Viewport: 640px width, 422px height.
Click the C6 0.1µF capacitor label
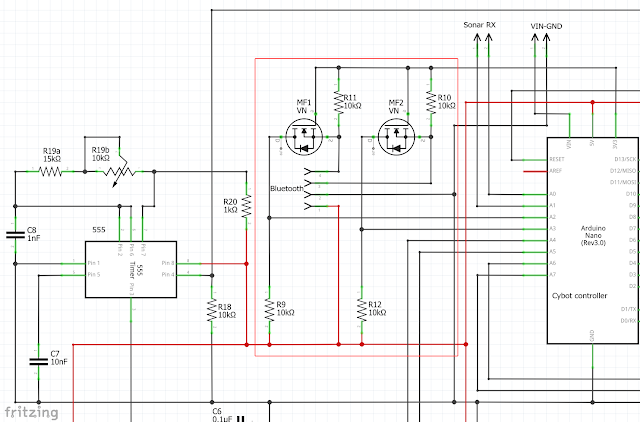222,415
